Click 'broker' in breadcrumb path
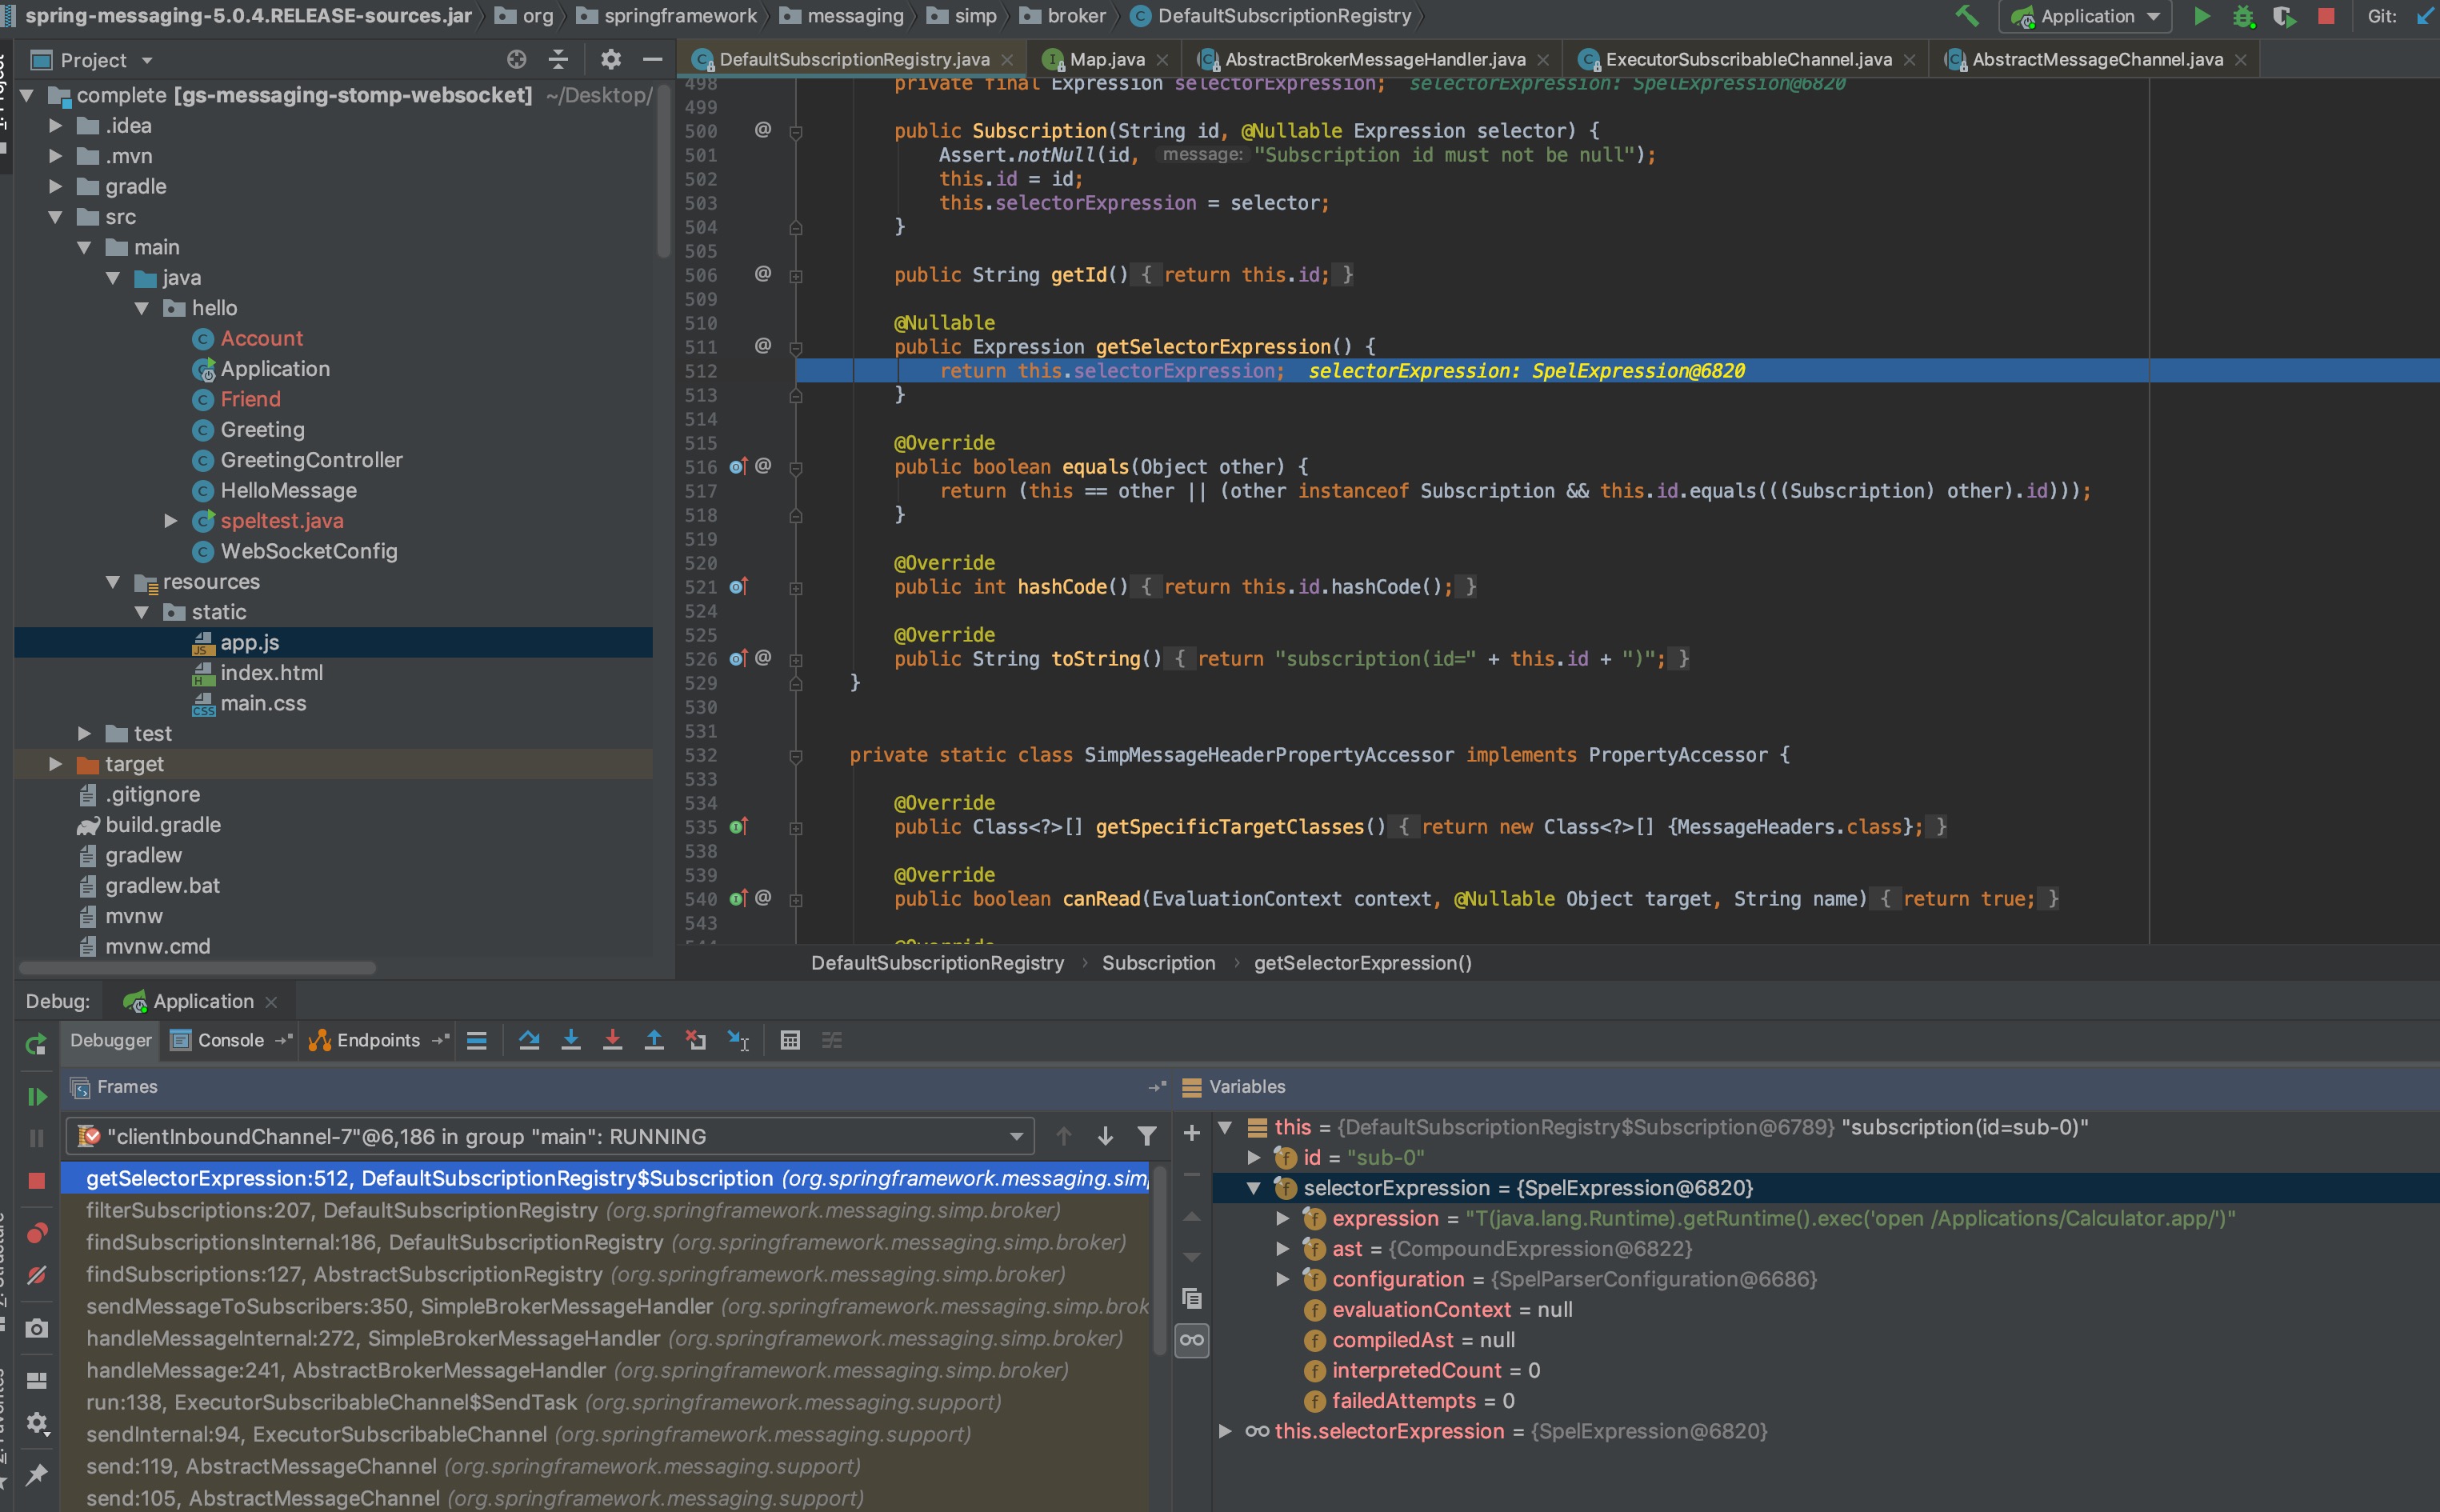Image resolution: width=2440 pixels, height=1512 pixels. [1076, 16]
